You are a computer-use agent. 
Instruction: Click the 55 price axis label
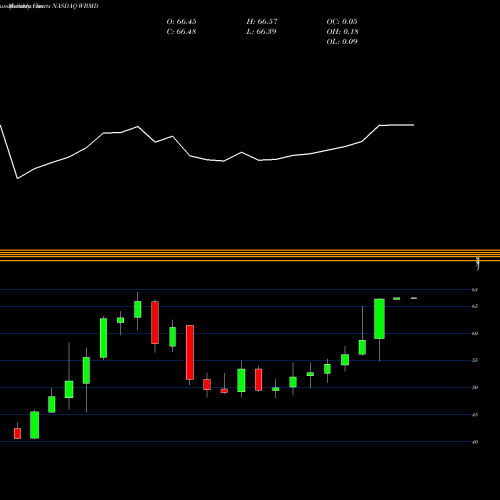point(475,360)
